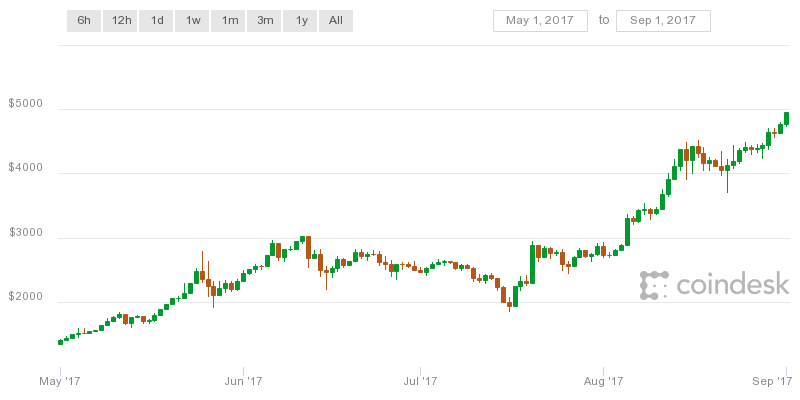Click the Aug '17 axis label

(x=603, y=381)
